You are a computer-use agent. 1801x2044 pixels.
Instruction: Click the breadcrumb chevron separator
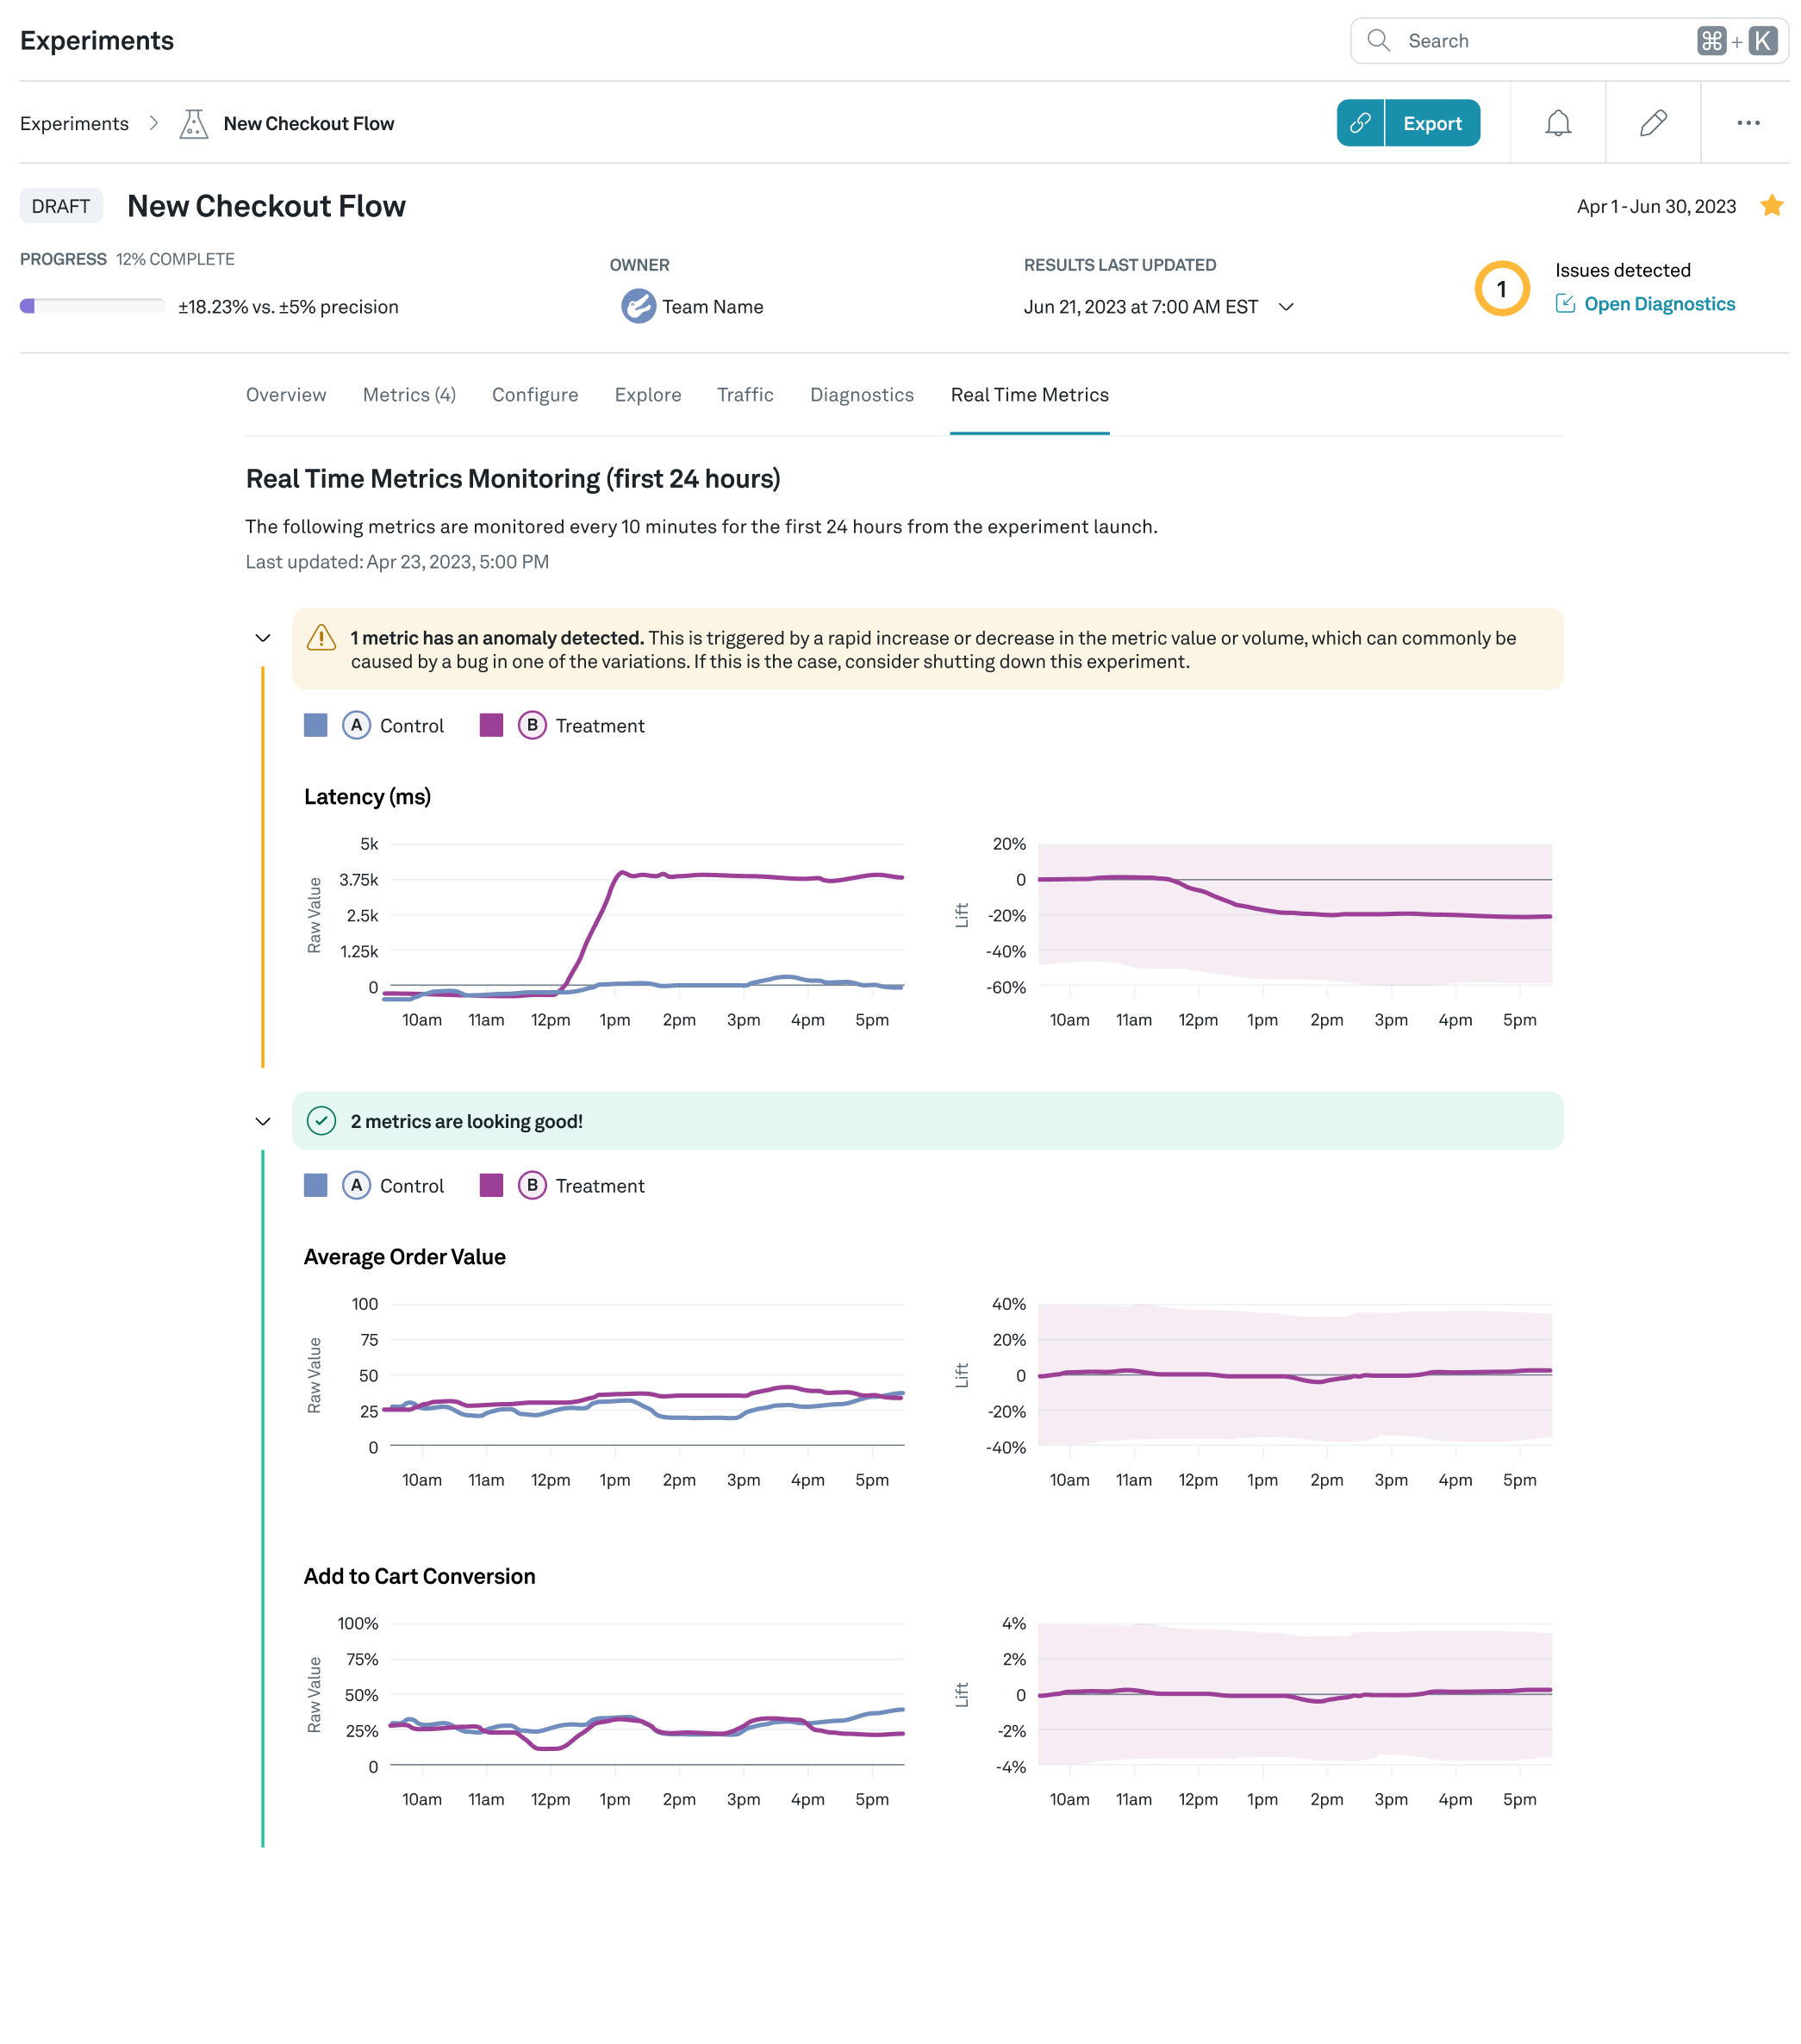pyautogui.click(x=153, y=123)
